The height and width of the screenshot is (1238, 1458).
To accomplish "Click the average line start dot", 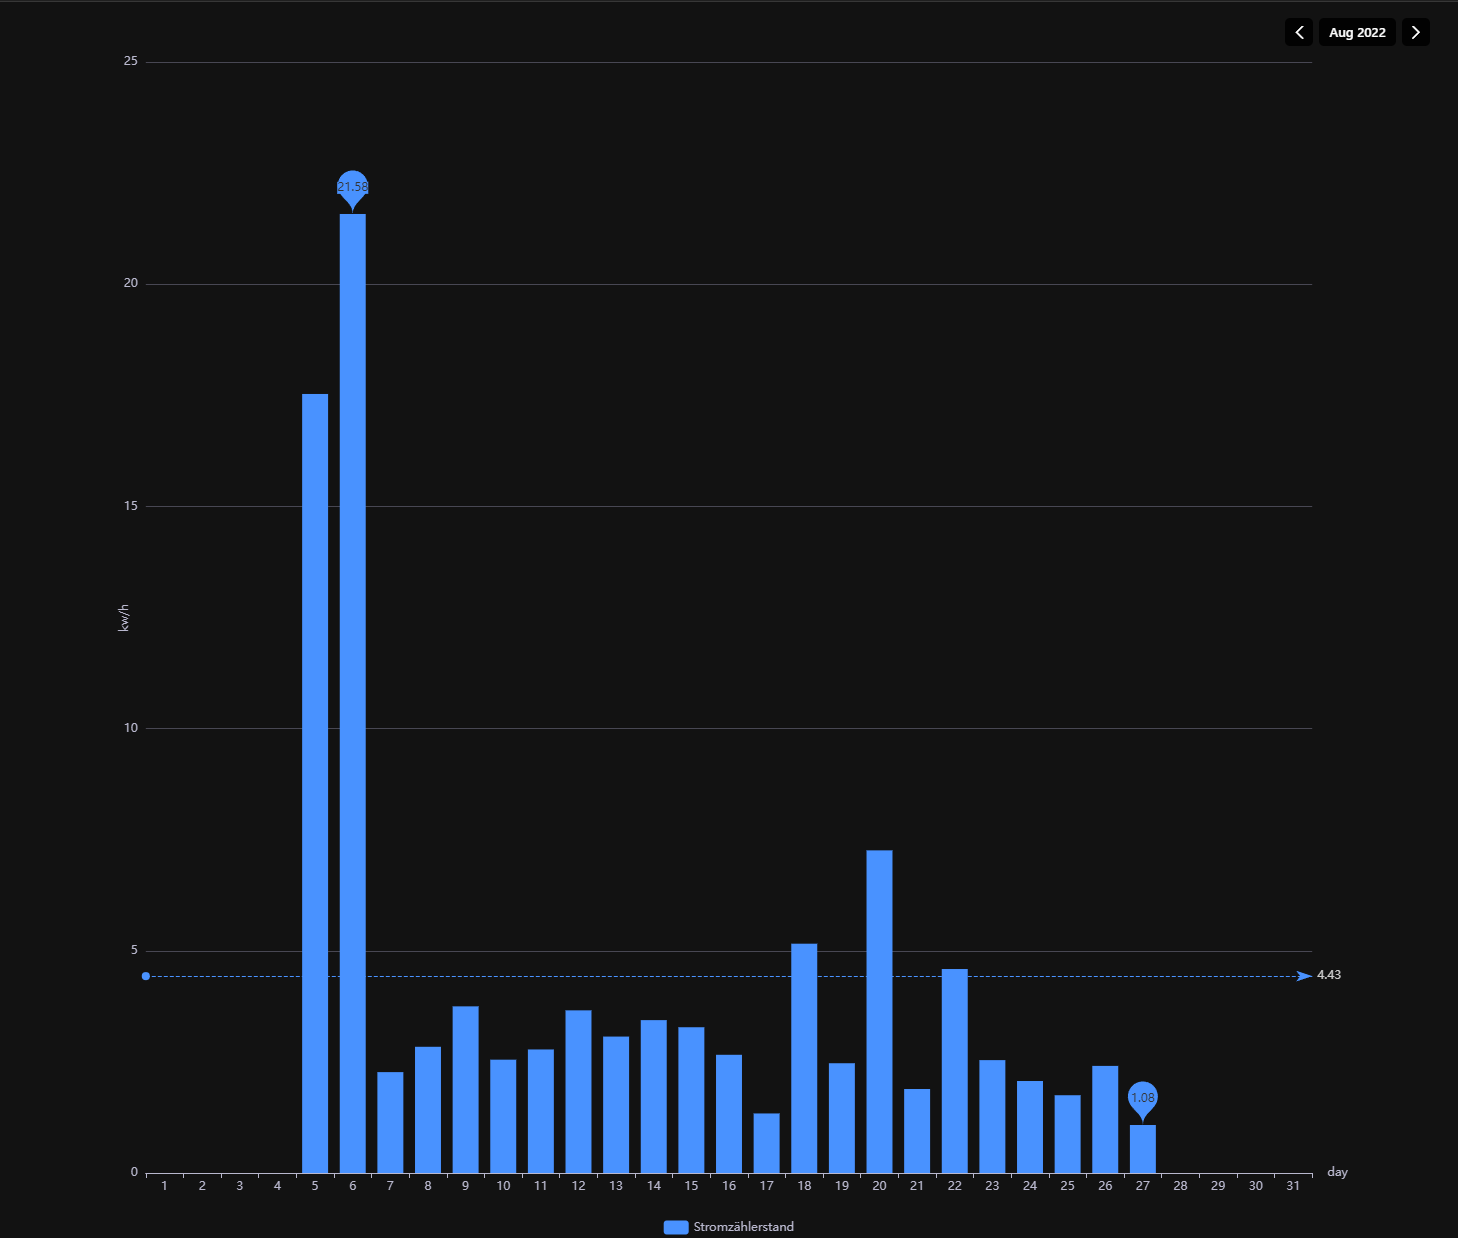I will [x=146, y=976].
